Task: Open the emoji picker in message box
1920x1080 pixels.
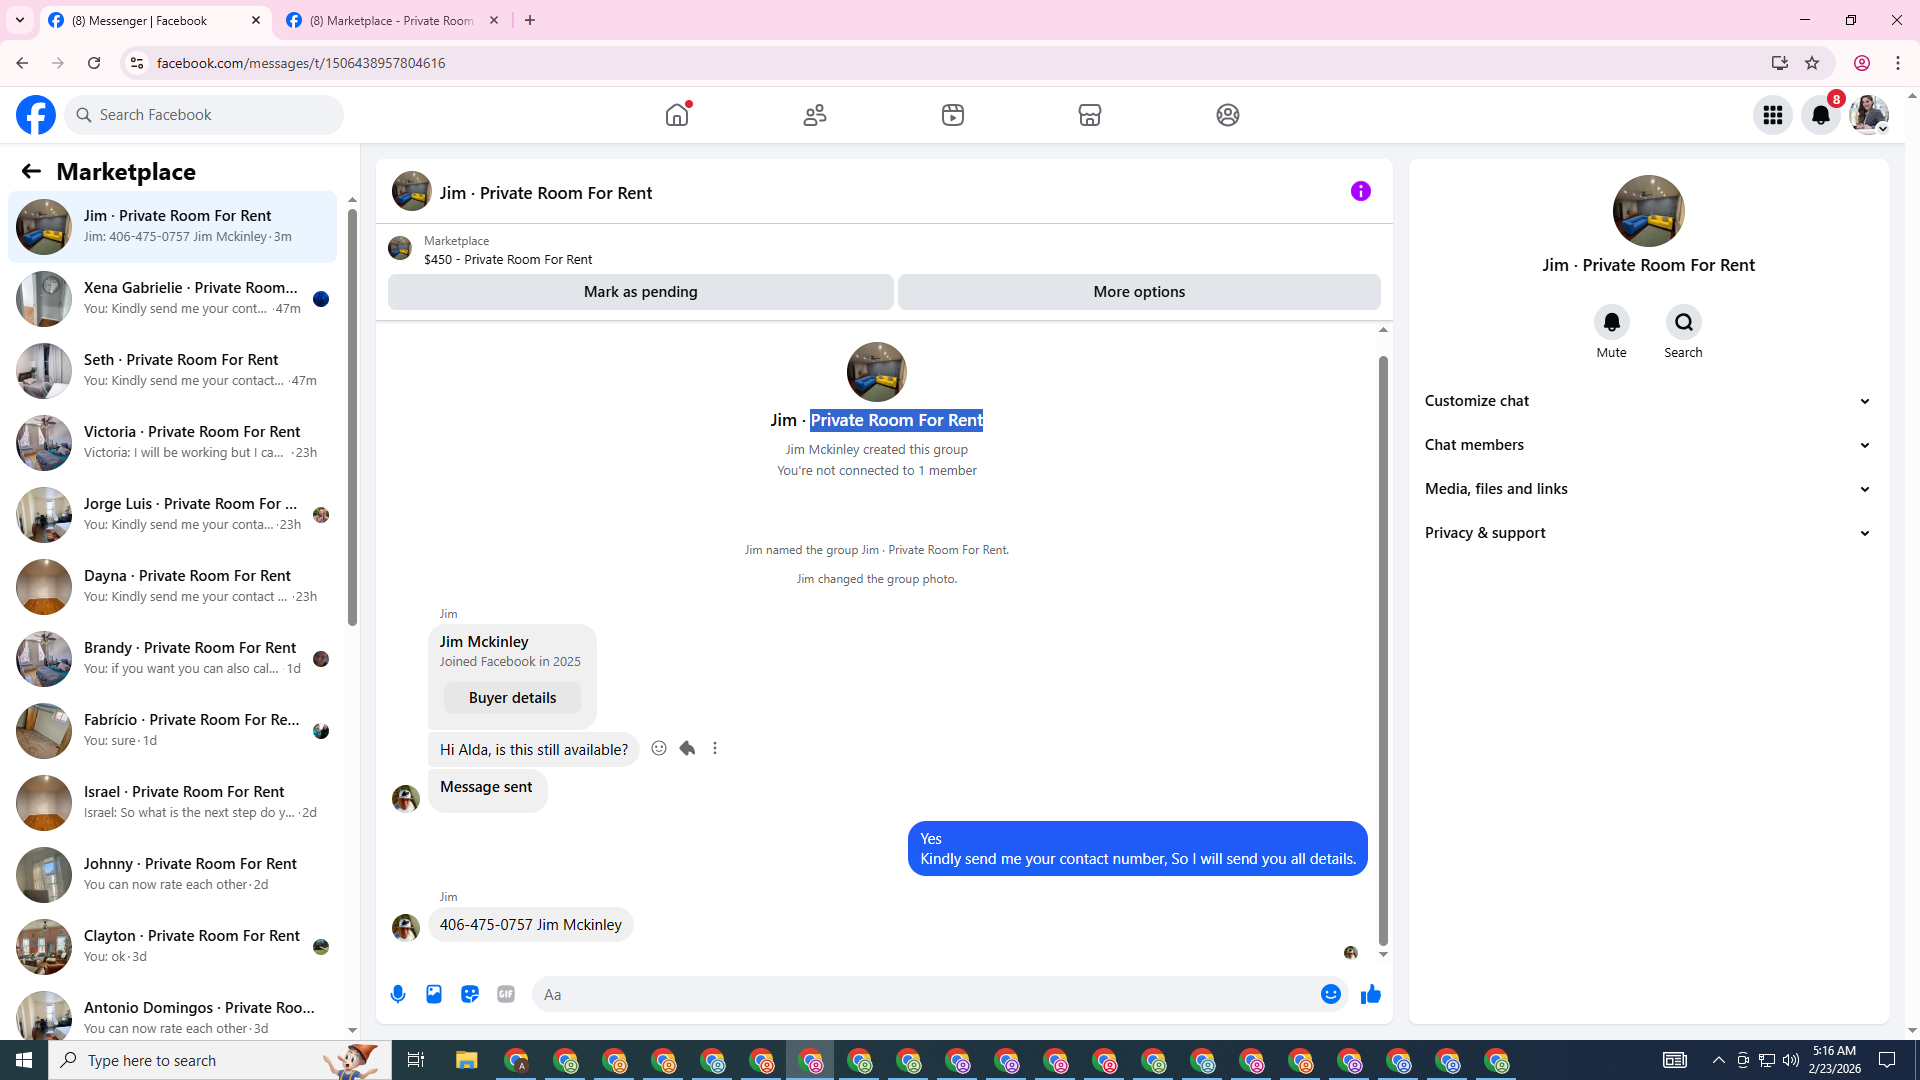Action: tap(1331, 994)
